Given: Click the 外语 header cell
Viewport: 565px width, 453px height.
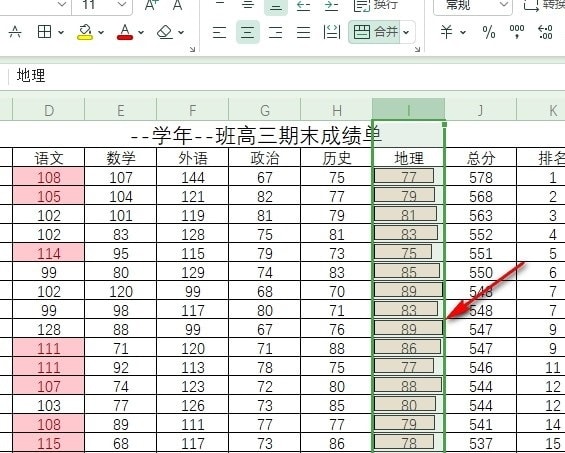Looking at the screenshot, I should pyautogui.click(x=193, y=158).
